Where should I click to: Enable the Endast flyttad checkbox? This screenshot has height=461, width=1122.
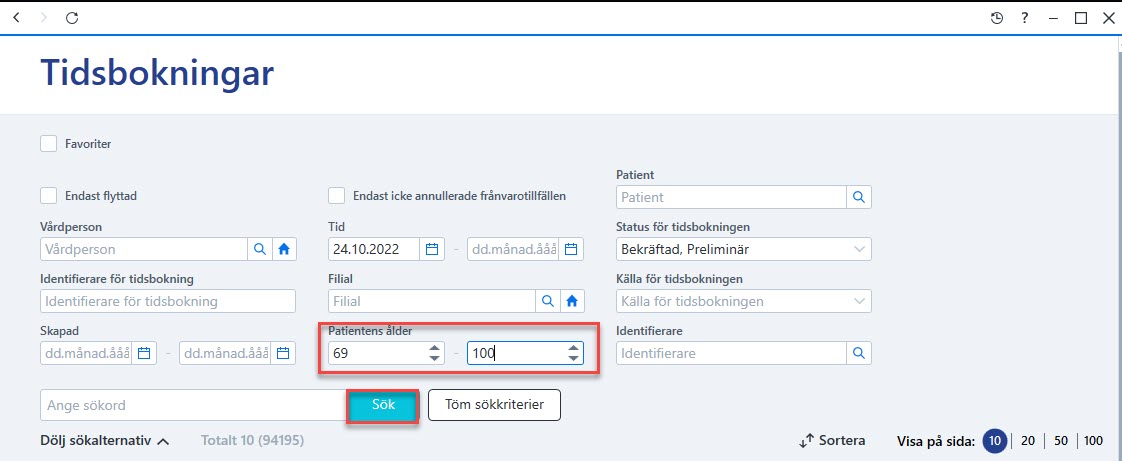tap(49, 195)
